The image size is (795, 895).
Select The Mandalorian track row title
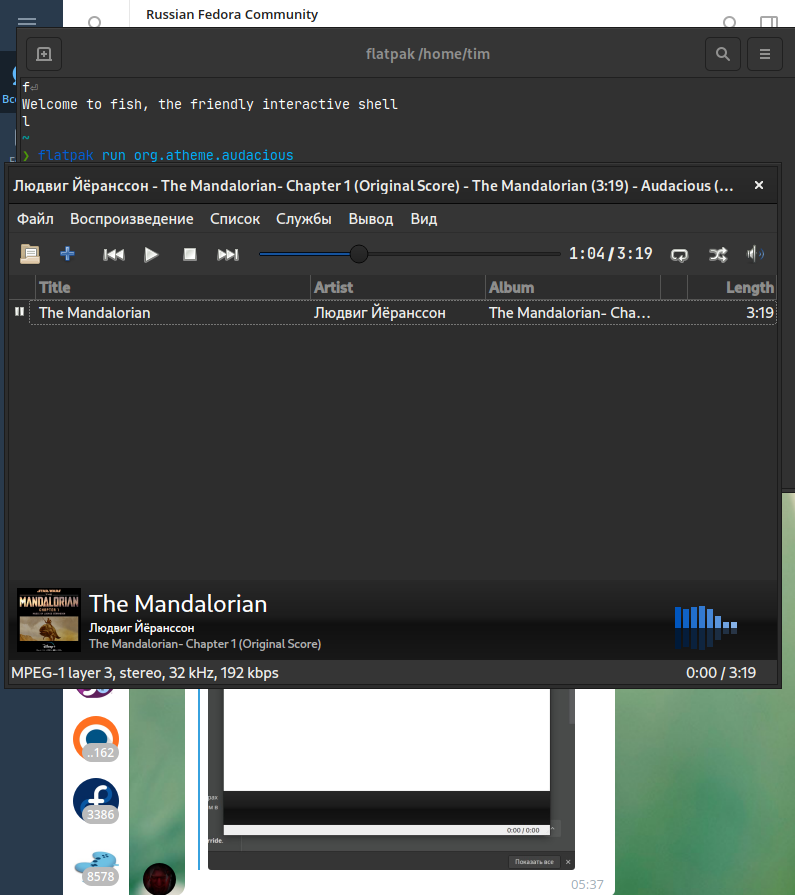[95, 313]
